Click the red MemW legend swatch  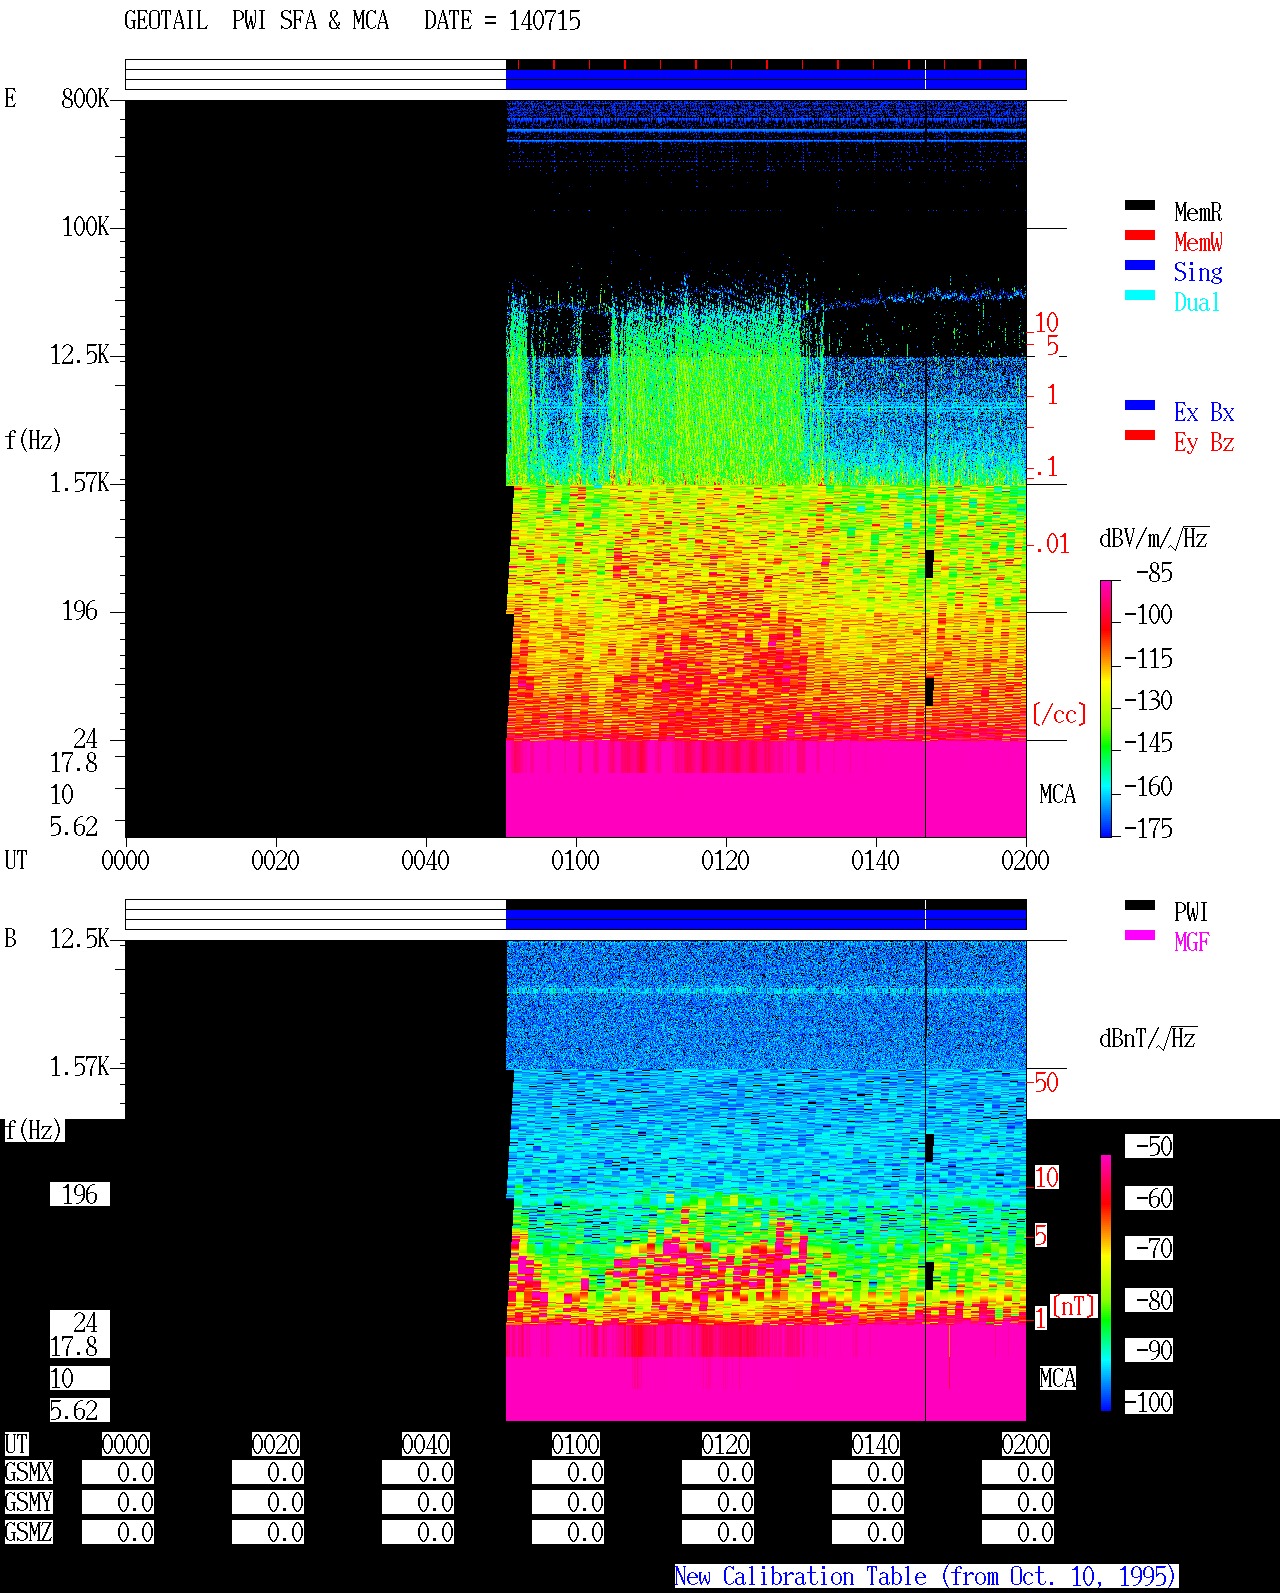click(x=1139, y=235)
